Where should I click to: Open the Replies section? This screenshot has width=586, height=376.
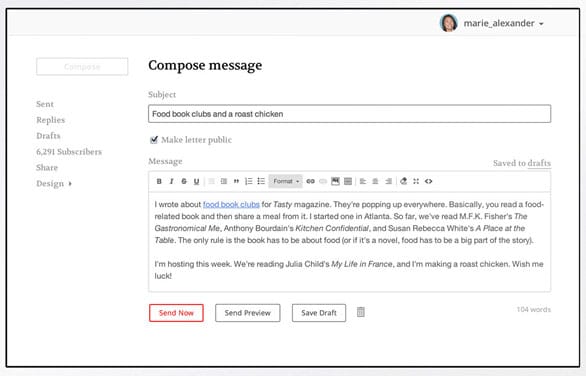50,120
